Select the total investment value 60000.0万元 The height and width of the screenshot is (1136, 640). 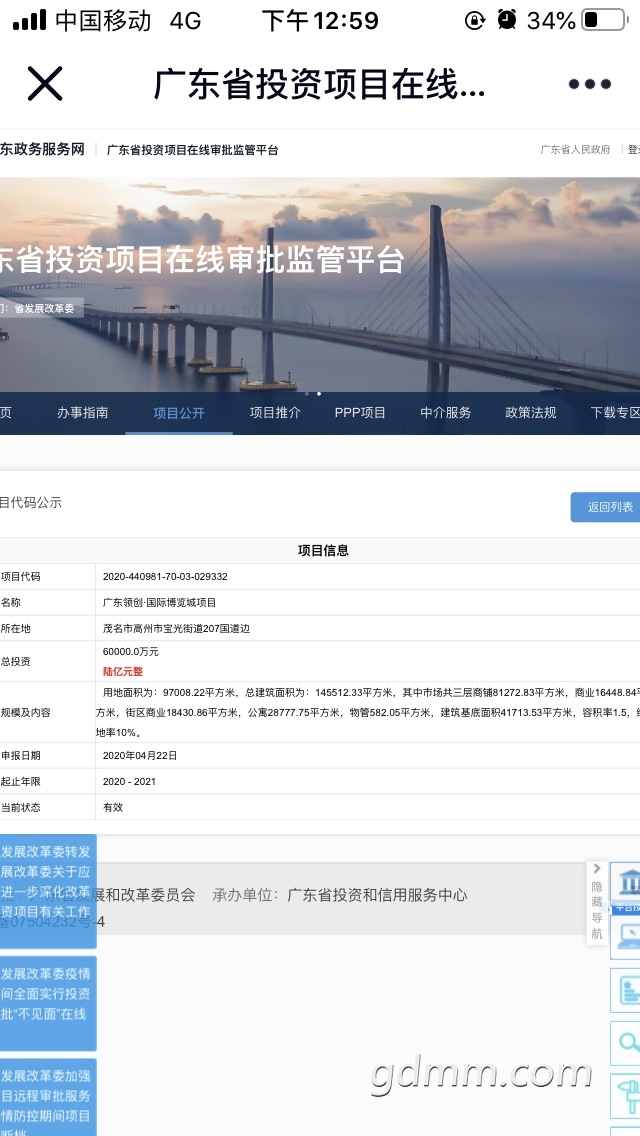tap(130, 651)
